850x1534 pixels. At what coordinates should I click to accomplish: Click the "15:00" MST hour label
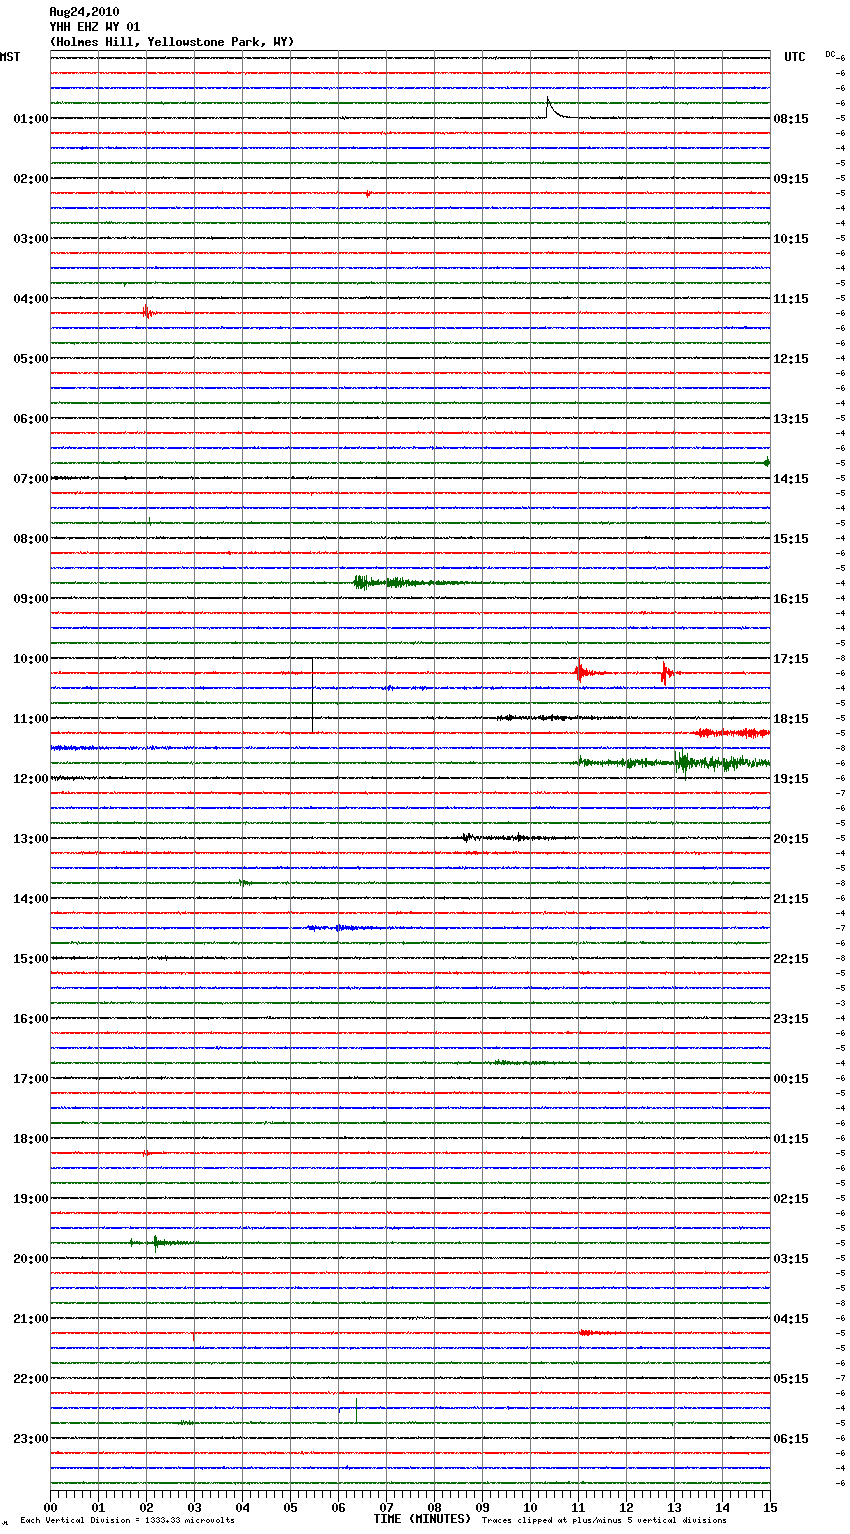tap(31, 959)
